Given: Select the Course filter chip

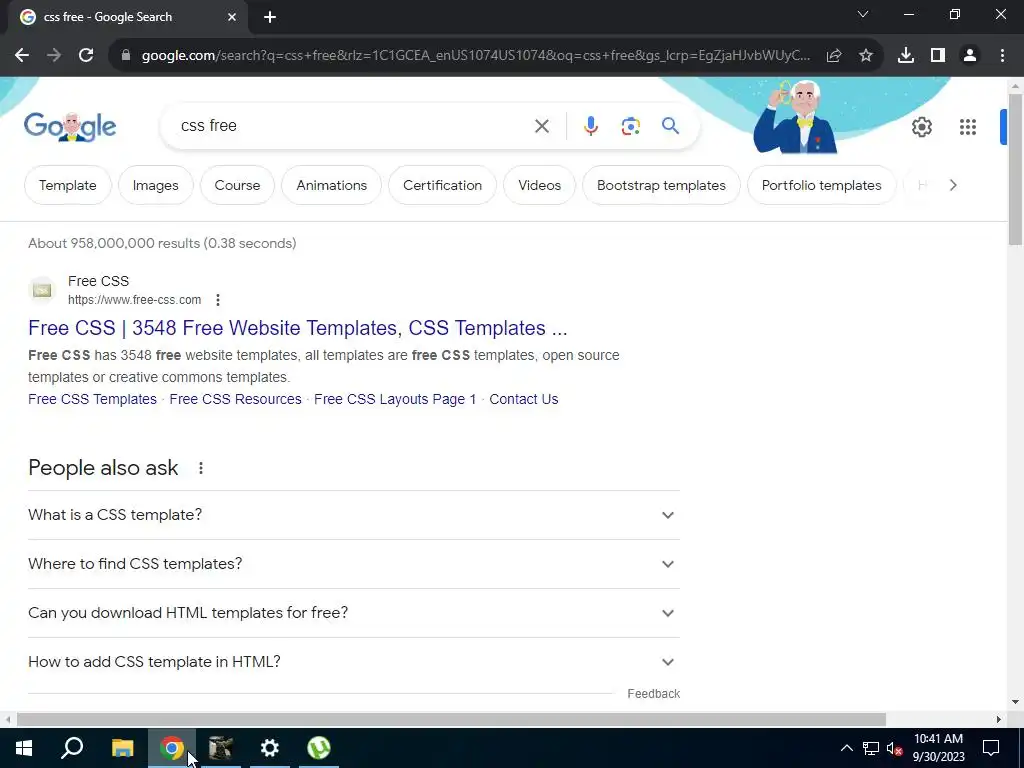Looking at the screenshot, I should tap(237, 185).
